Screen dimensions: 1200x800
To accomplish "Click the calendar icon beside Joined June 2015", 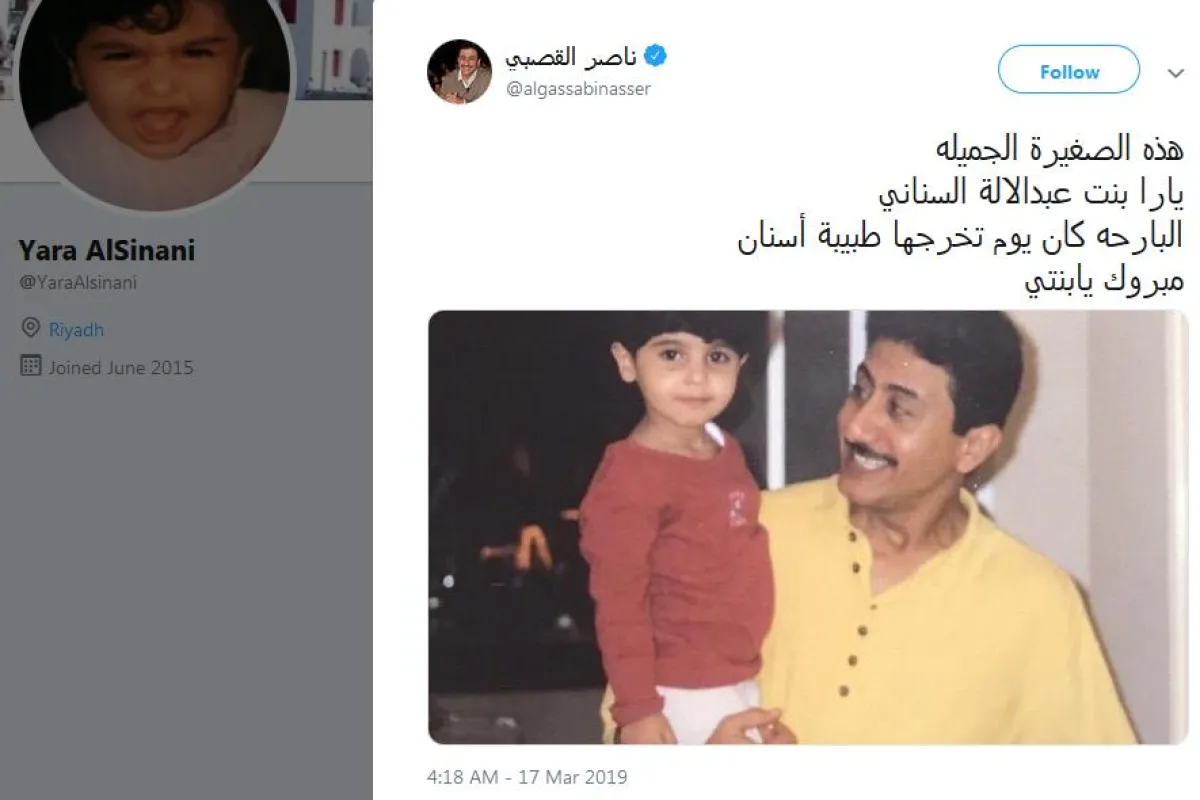I will [x=31, y=366].
